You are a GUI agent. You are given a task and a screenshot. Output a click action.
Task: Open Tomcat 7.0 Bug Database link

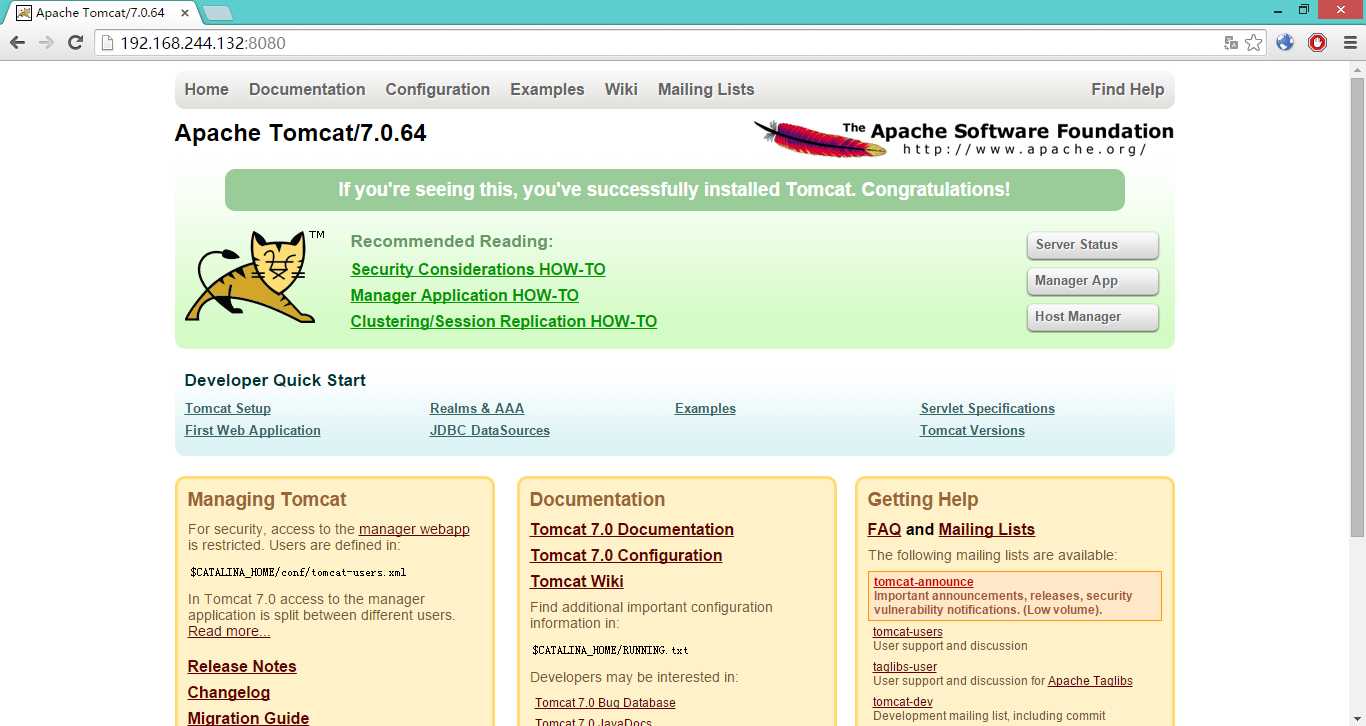click(605, 703)
